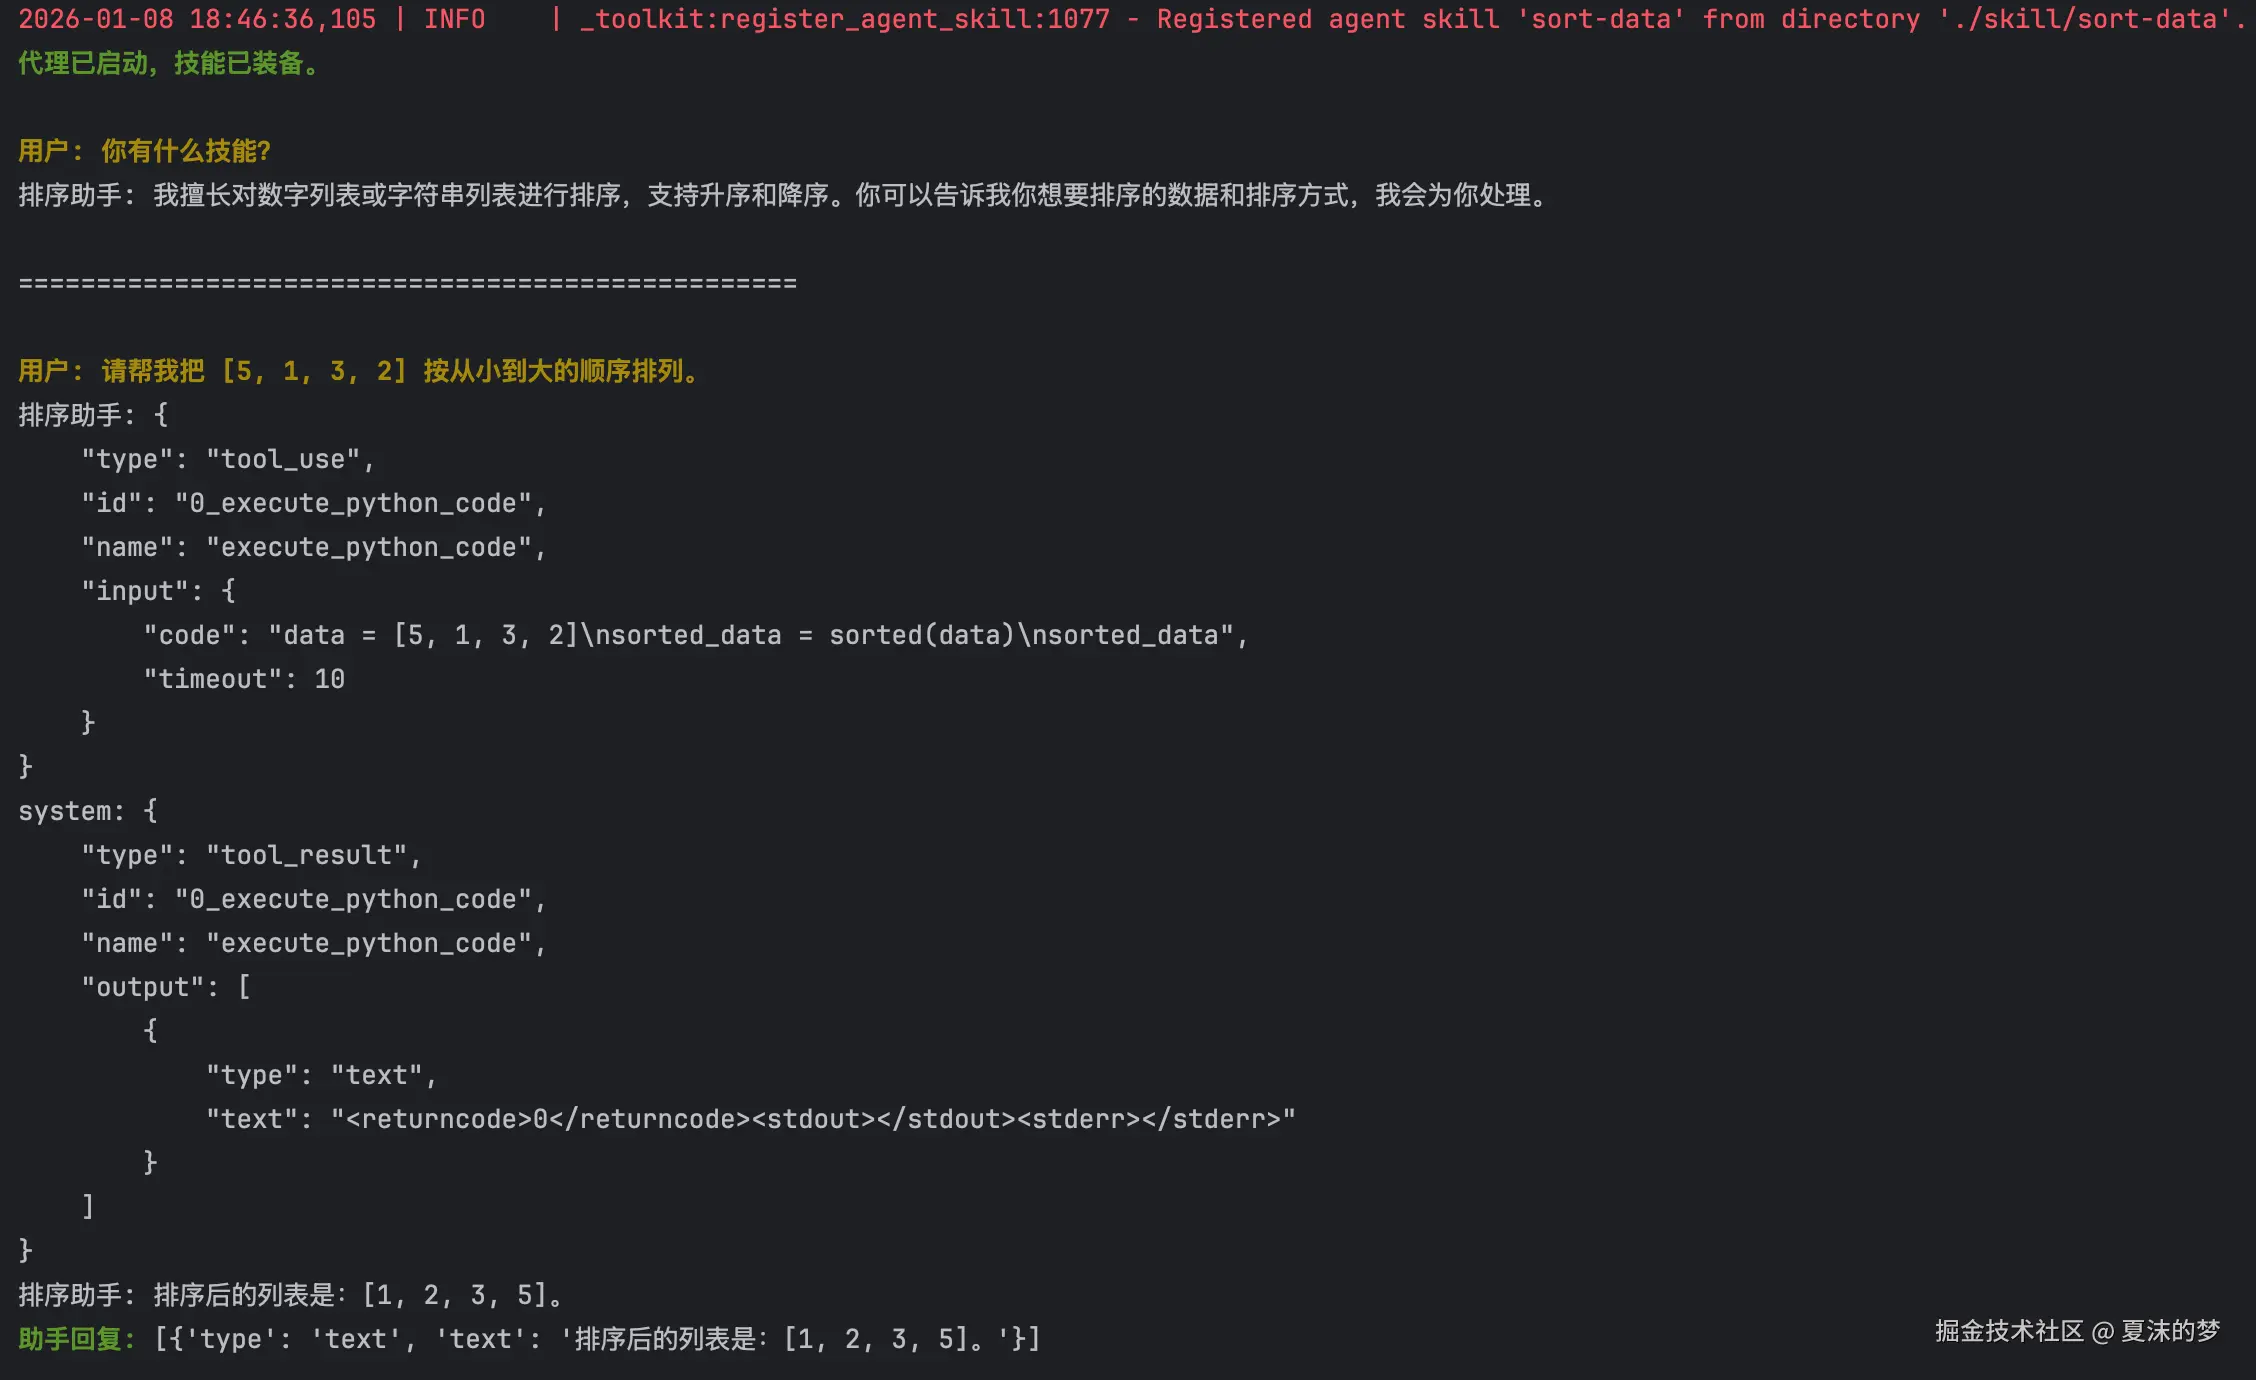The width and height of the screenshot is (2256, 1380).
Task: Click the "output": [ opening bracket line
Action: (166, 987)
